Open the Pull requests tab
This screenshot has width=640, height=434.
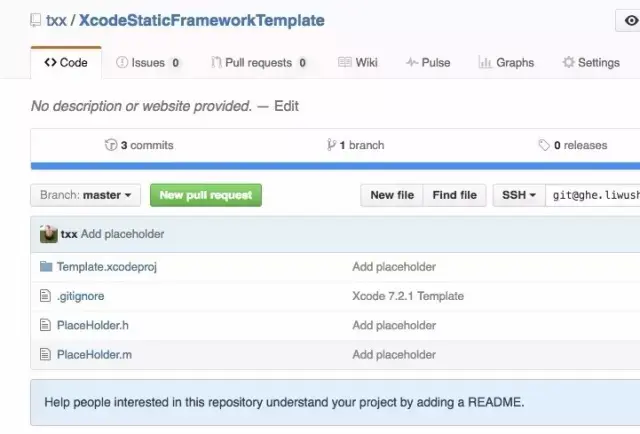[x=259, y=62]
